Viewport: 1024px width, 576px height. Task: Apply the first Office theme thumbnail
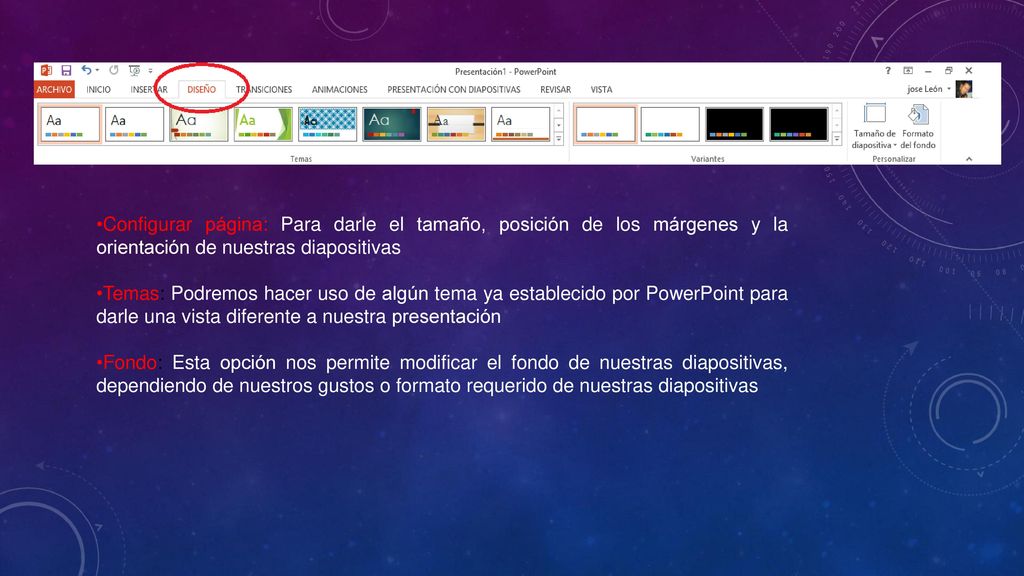(x=70, y=124)
